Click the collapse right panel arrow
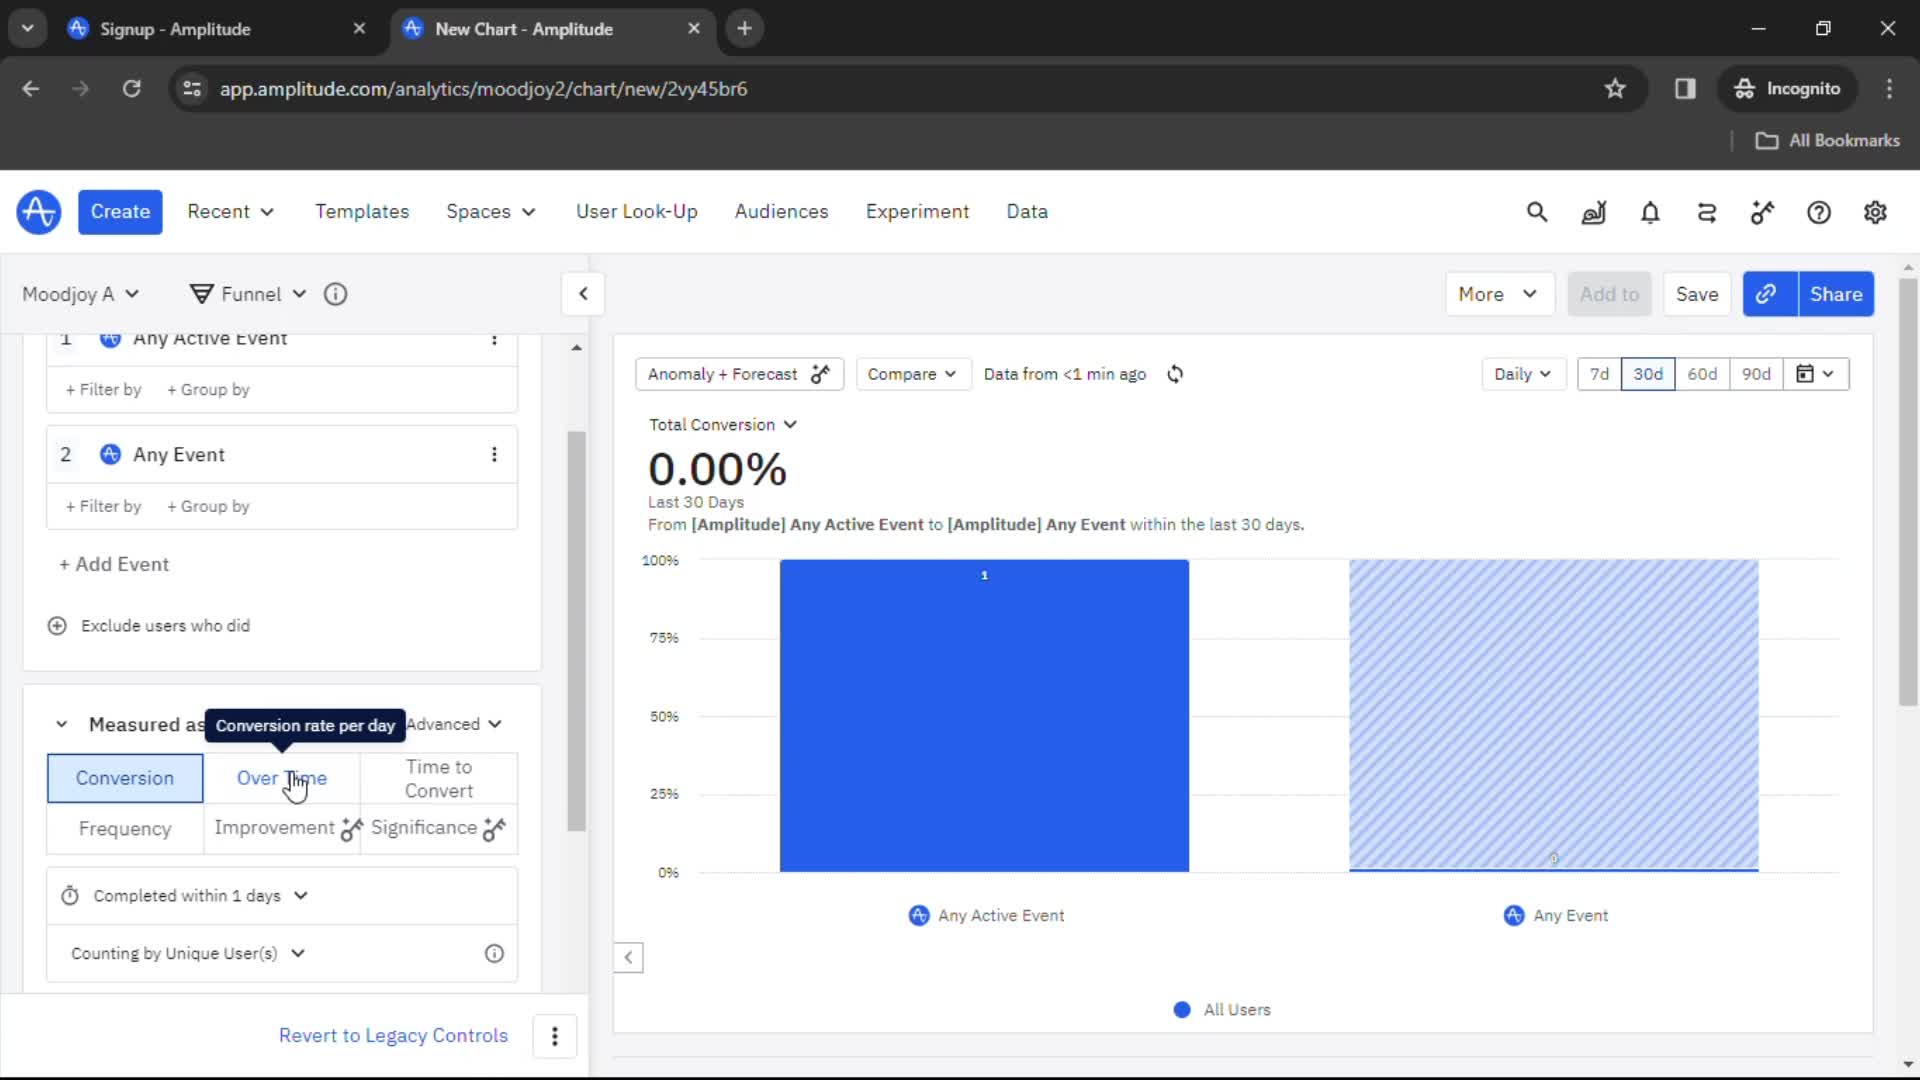1920x1080 pixels. tap(584, 293)
